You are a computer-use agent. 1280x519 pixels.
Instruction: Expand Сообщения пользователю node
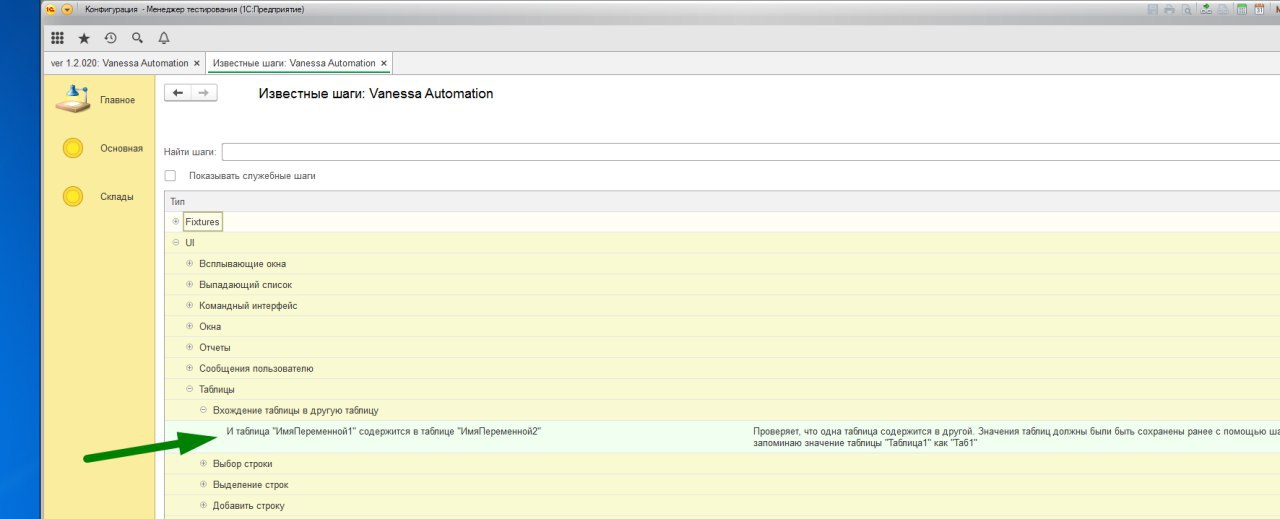point(190,368)
